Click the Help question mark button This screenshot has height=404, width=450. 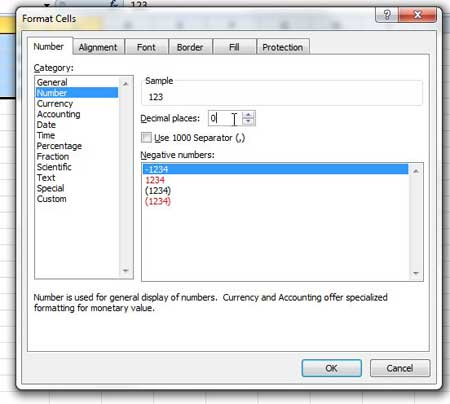[x=387, y=15]
